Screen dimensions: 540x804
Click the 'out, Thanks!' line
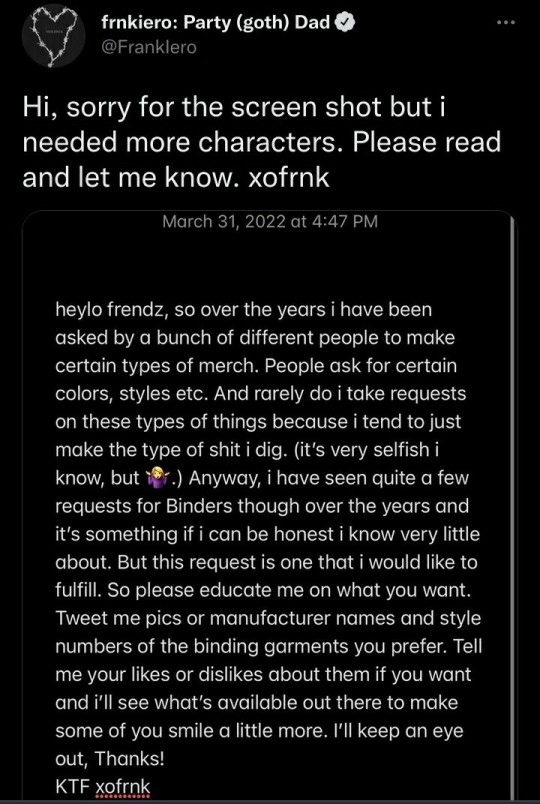click(109, 758)
